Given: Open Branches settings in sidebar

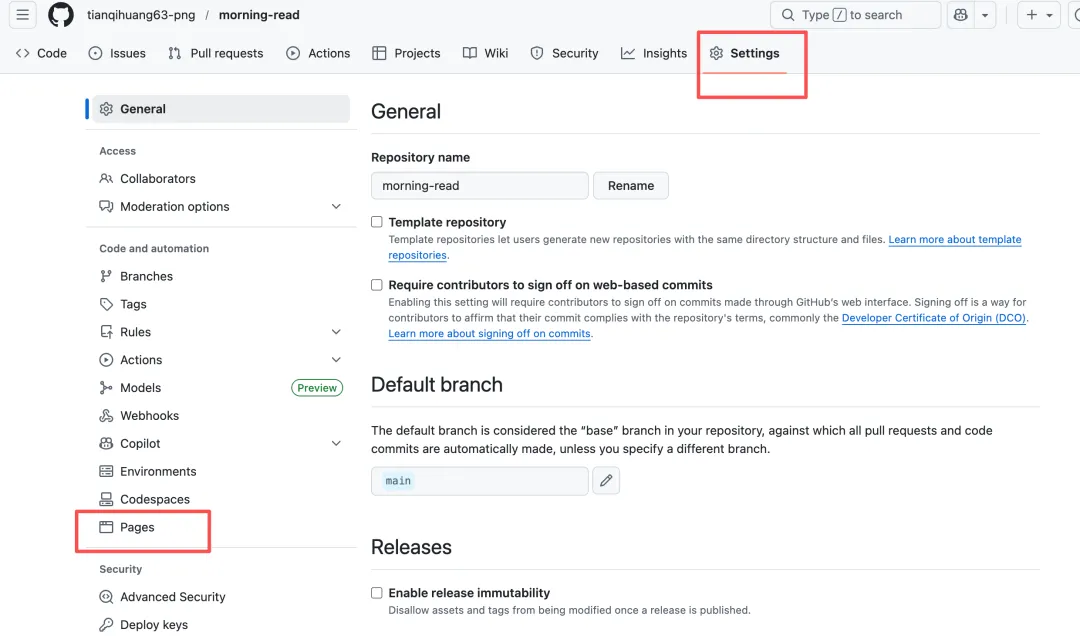Looking at the screenshot, I should (146, 276).
